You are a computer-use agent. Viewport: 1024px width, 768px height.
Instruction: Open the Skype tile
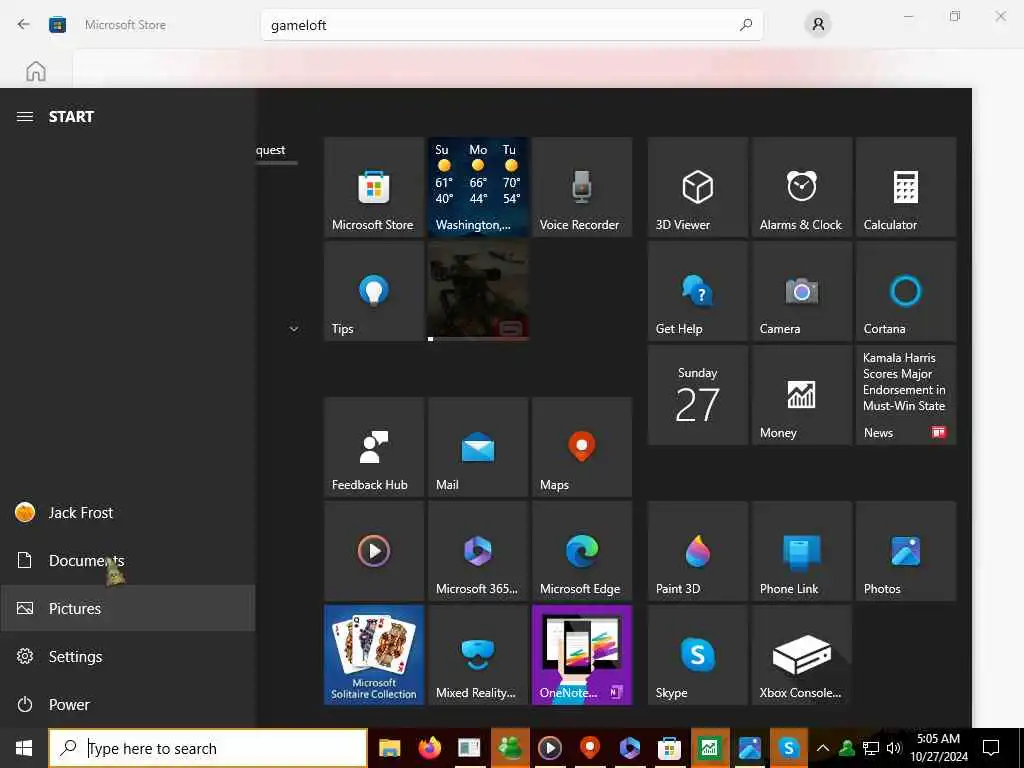pyautogui.click(x=697, y=655)
